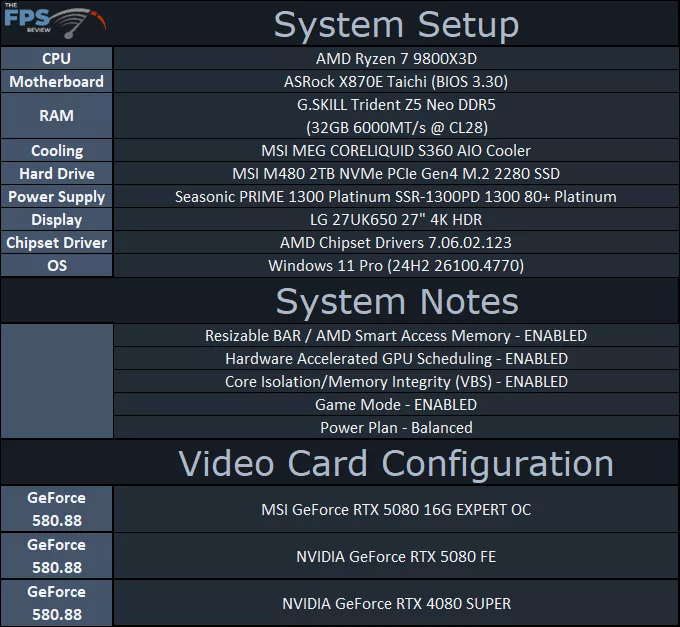Viewport: 680px width, 627px height.
Task: Select ASRock X870E Taichi (BIOS 3.30)
Action: tap(396, 82)
